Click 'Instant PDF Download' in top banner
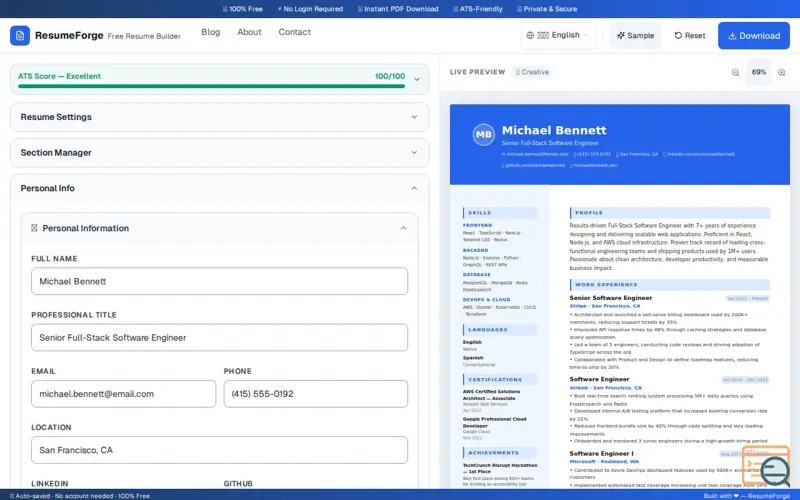Image resolution: width=800 pixels, height=500 pixels. pyautogui.click(x=398, y=9)
